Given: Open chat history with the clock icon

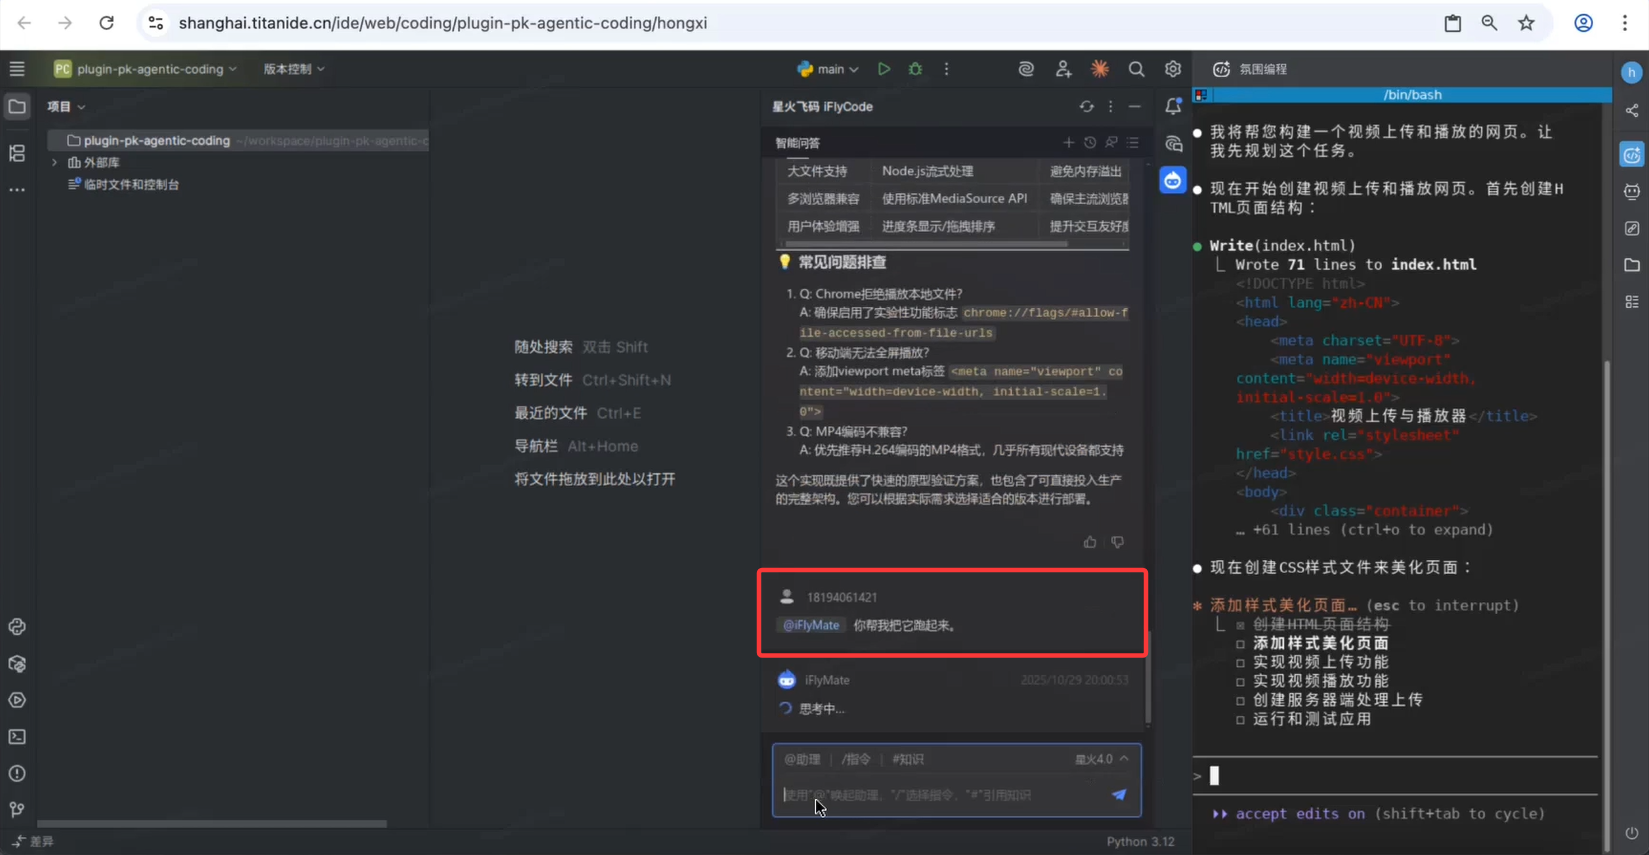Looking at the screenshot, I should (x=1090, y=143).
